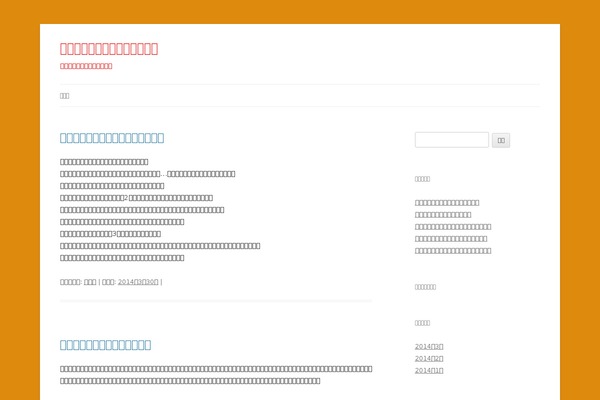Image resolution: width=600 pixels, height=400 pixels.
Task: Open the 2014 March archive link
Action: [429, 346]
